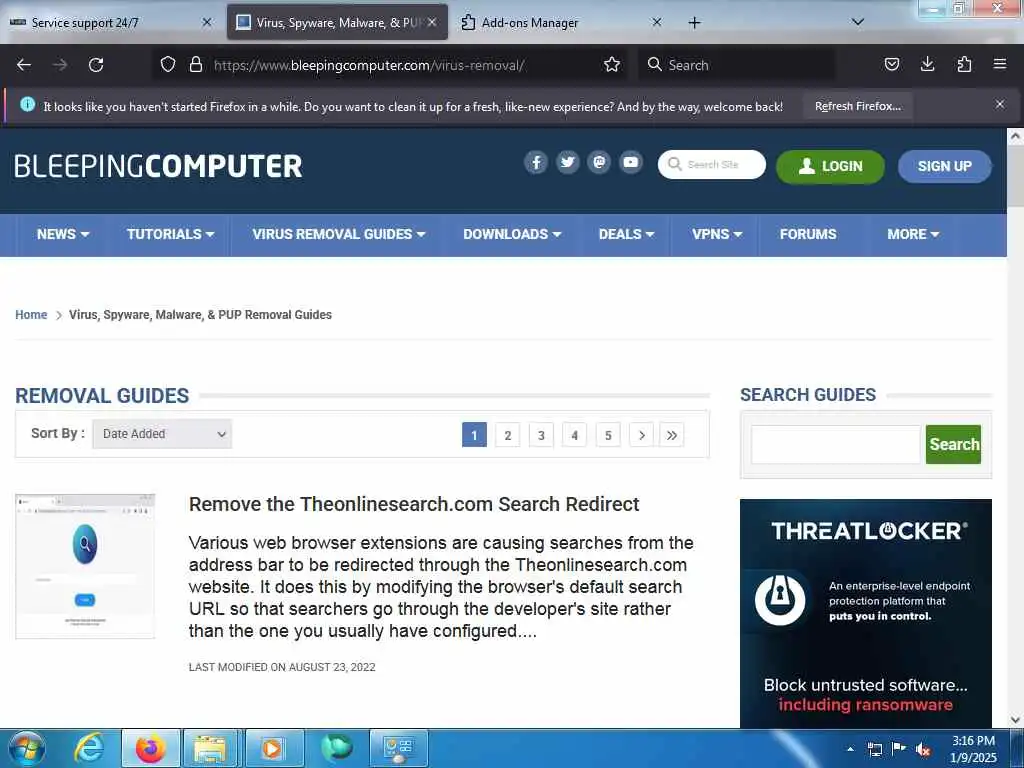Open a new tab with the plus icon
This screenshot has width=1024, height=768.
point(694,23)
